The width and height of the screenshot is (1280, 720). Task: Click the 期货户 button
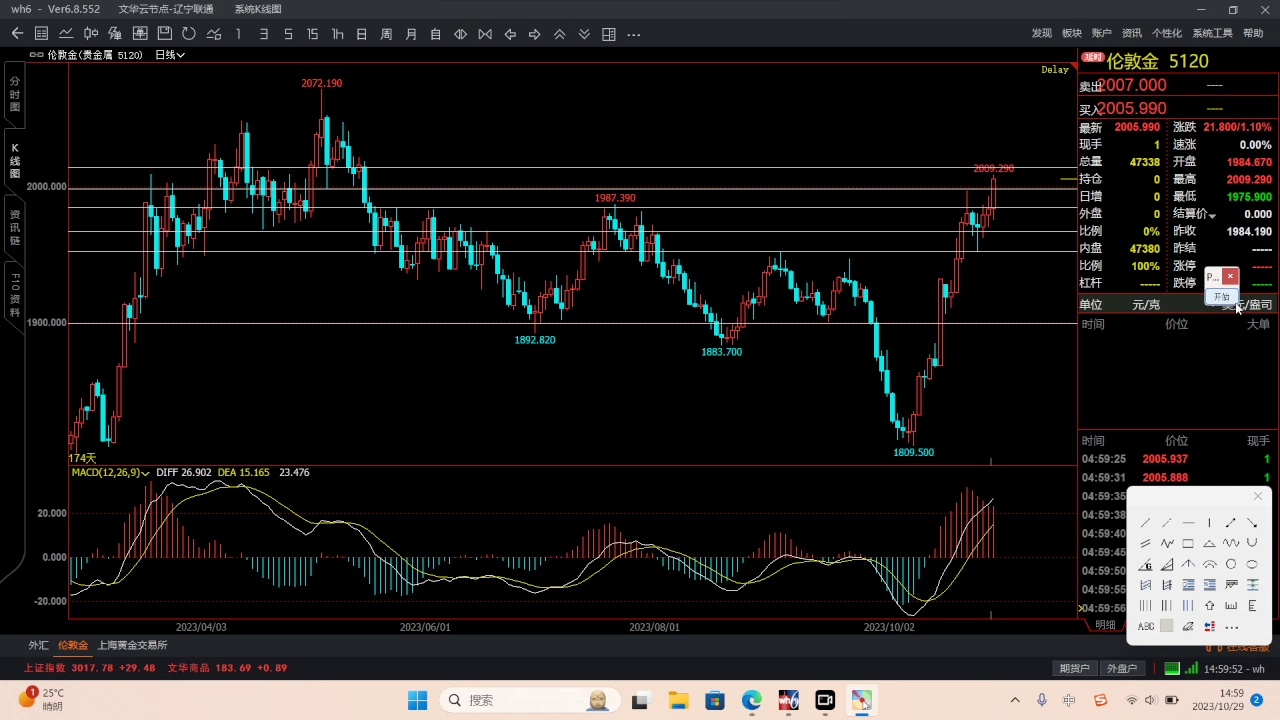click(1074, 668)
